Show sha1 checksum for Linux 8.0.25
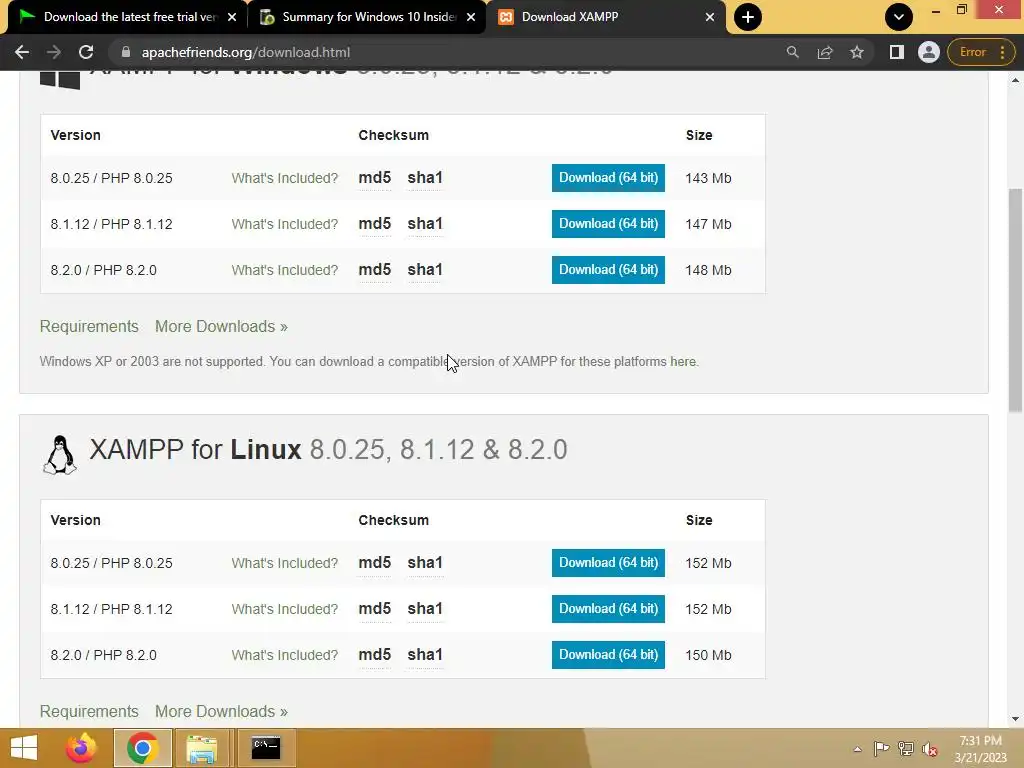This screenshot has width=1024, height=768. 425,563
